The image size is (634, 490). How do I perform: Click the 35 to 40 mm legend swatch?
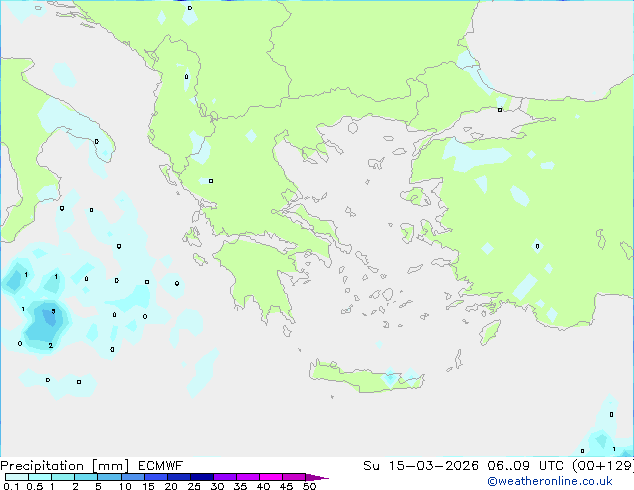coord(248,477)
